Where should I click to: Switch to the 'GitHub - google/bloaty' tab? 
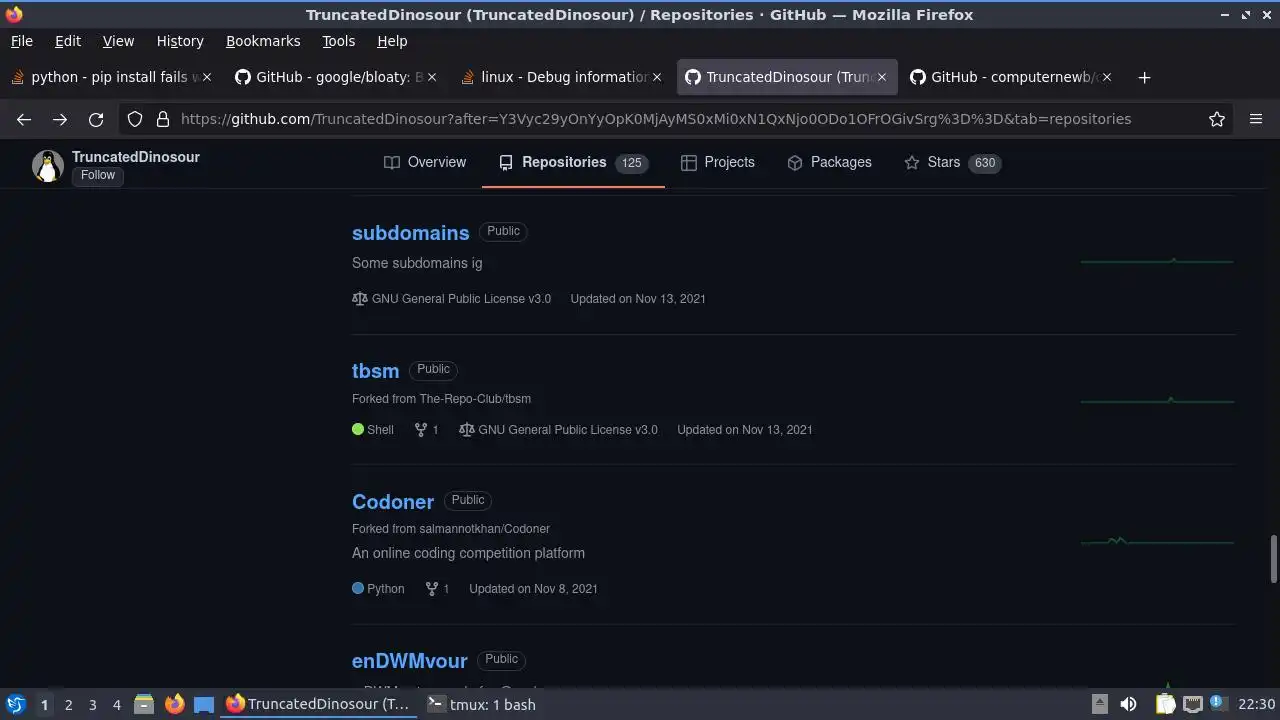(x=338, y=77)
